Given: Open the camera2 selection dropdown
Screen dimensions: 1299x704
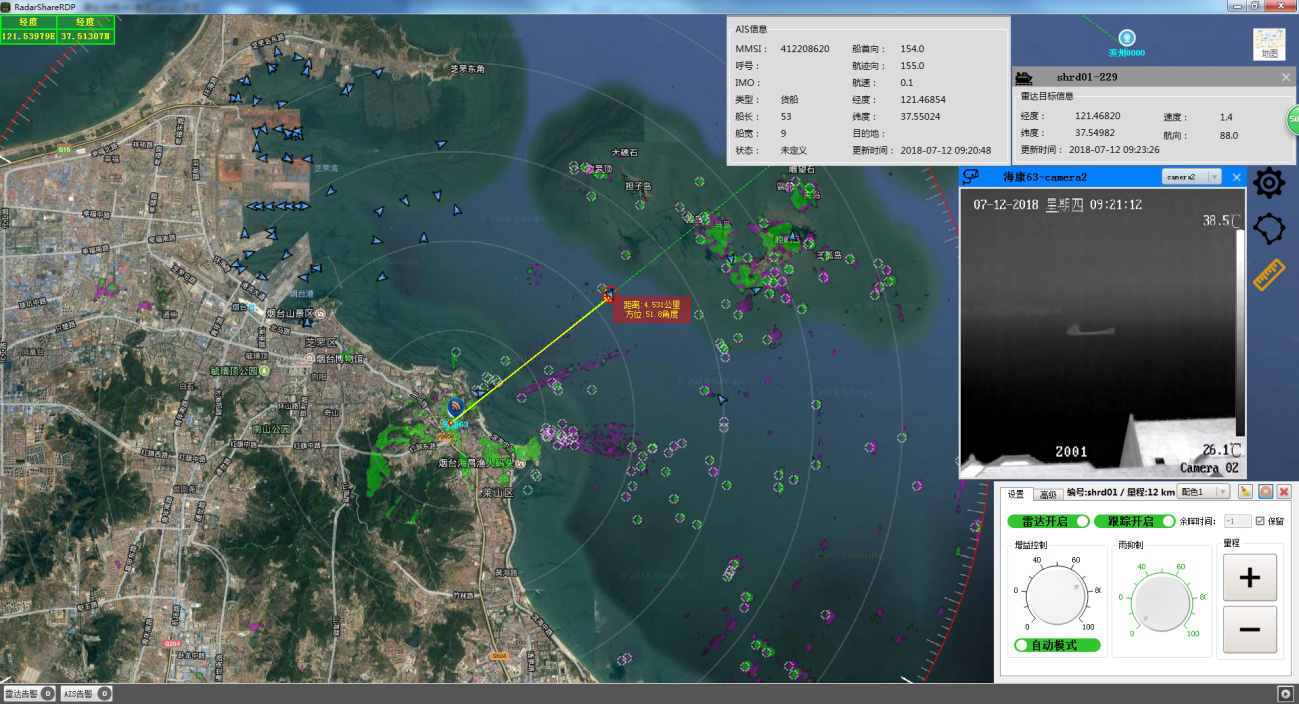Looking at the screenshot, I should point(1191,177).
